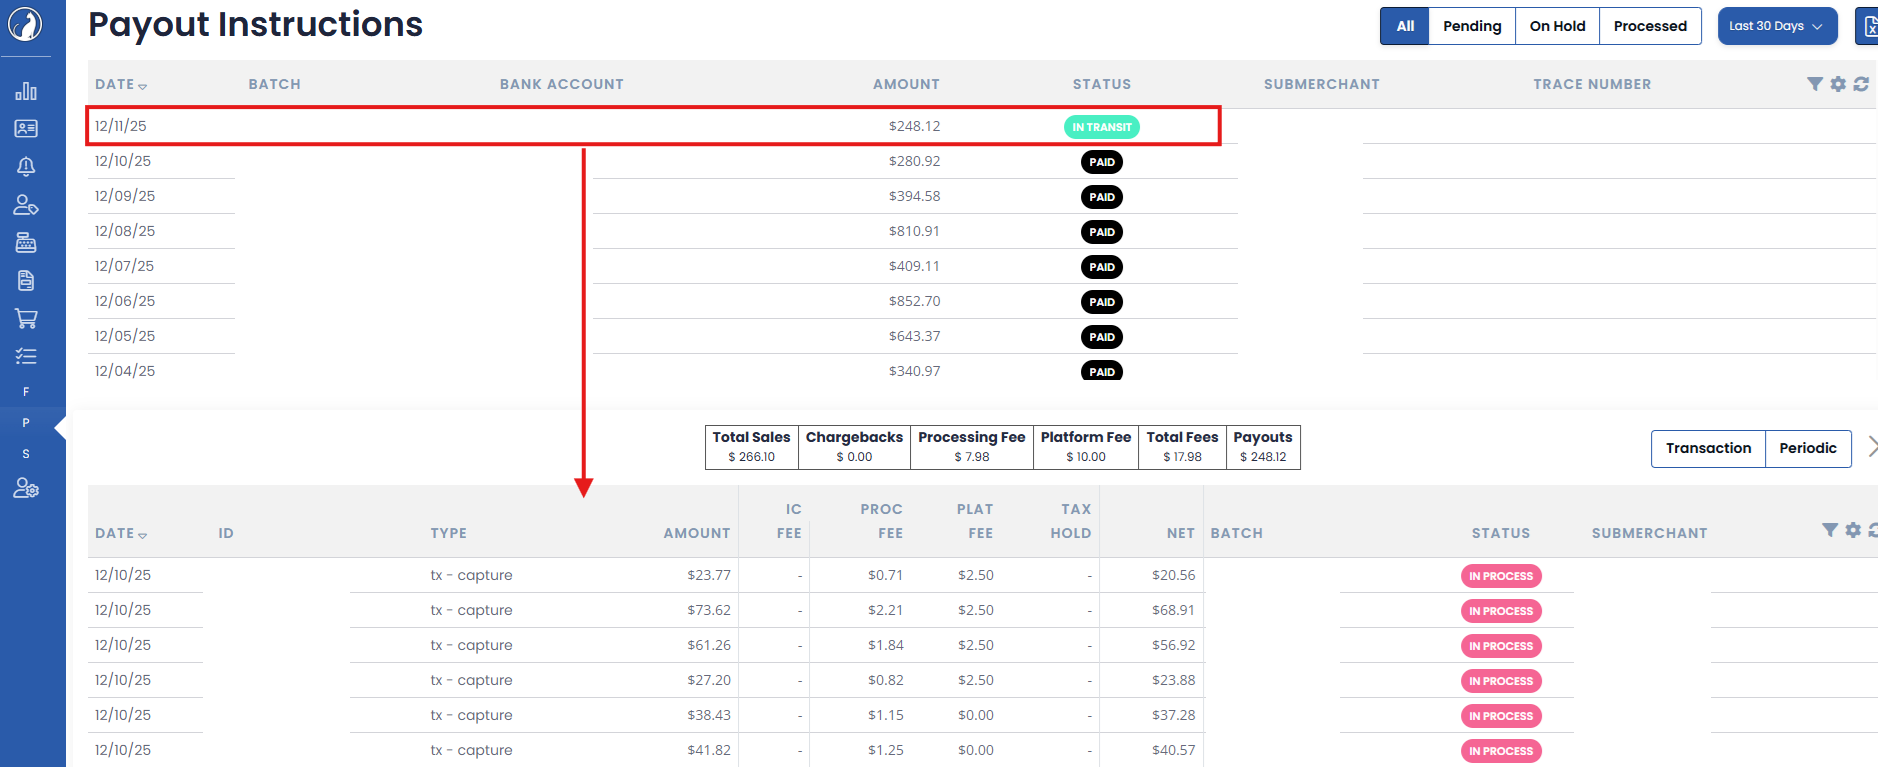Screen dimensions: 1878x767
Task: Select the Pending filter
Action: (x=1471, y=26)
